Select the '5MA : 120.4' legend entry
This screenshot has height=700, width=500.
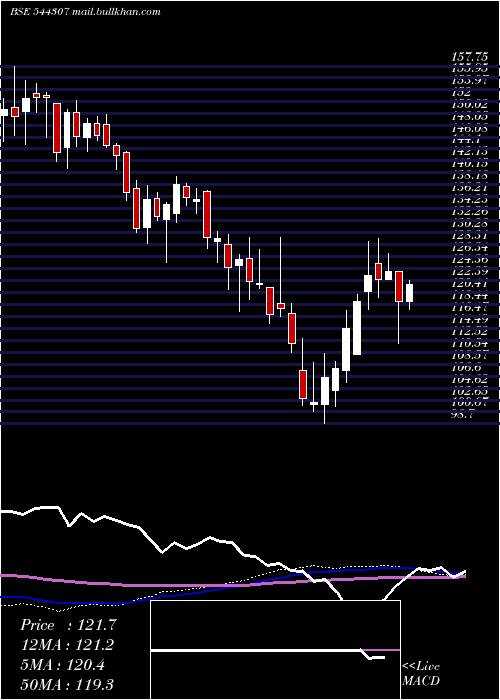(x=62, y=665)
